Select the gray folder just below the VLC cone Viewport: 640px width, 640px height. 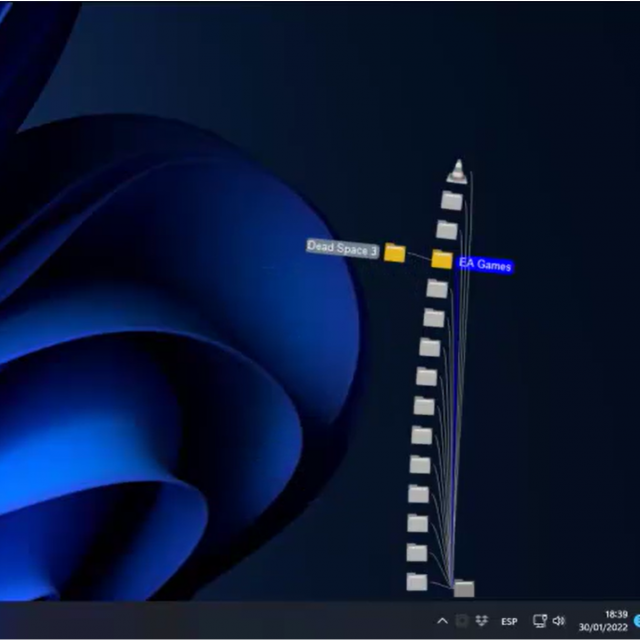pos(452,200)
